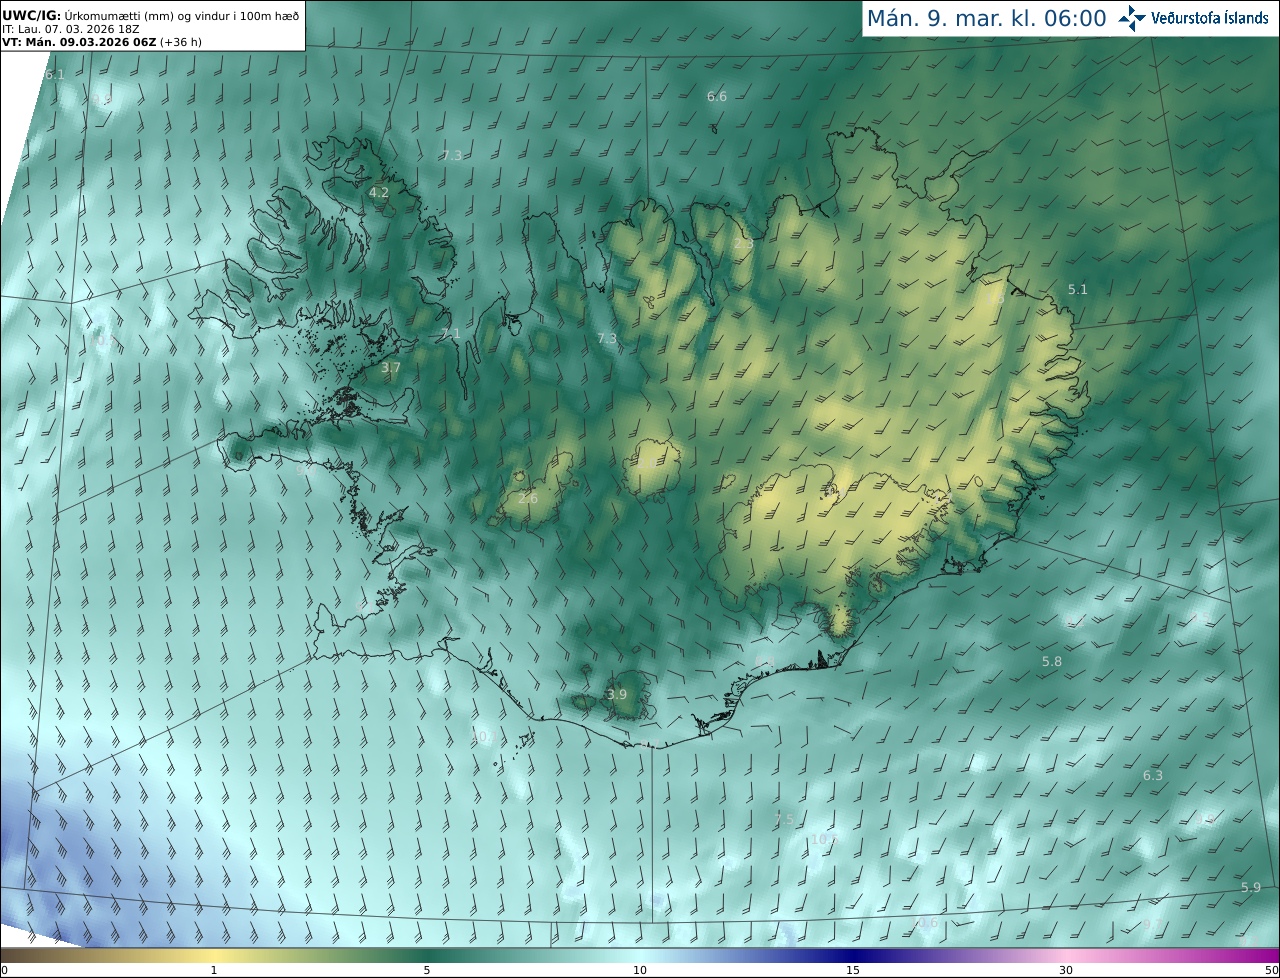Click the 6.3 value over the ocean
Image resolution: width=1280 pixels, height=978 pixels.
coord(1153,775)
